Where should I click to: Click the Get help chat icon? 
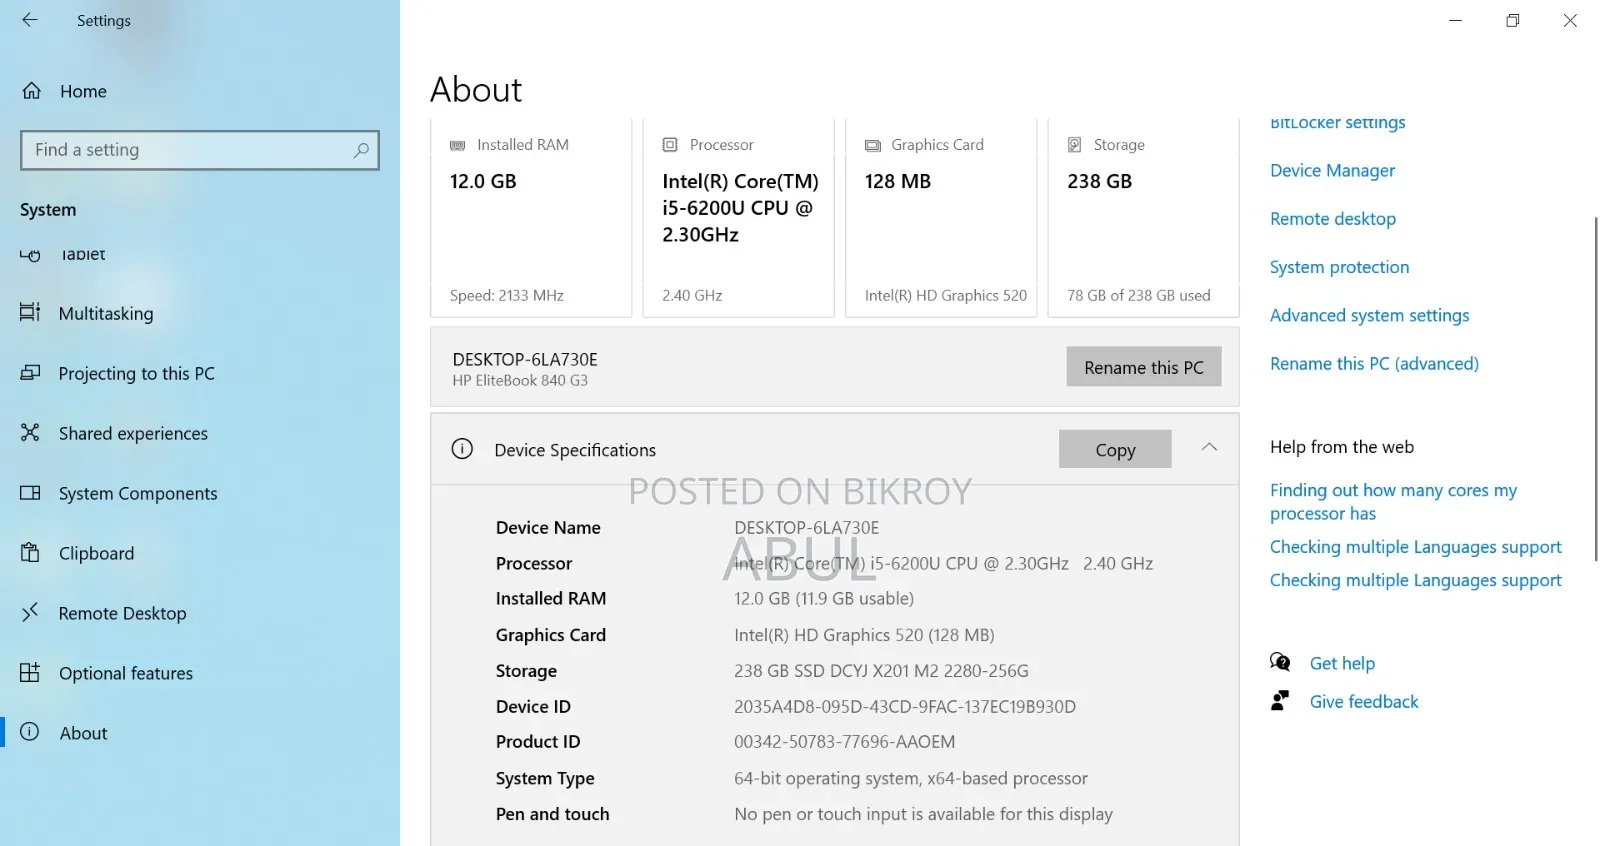point(1280,662)
